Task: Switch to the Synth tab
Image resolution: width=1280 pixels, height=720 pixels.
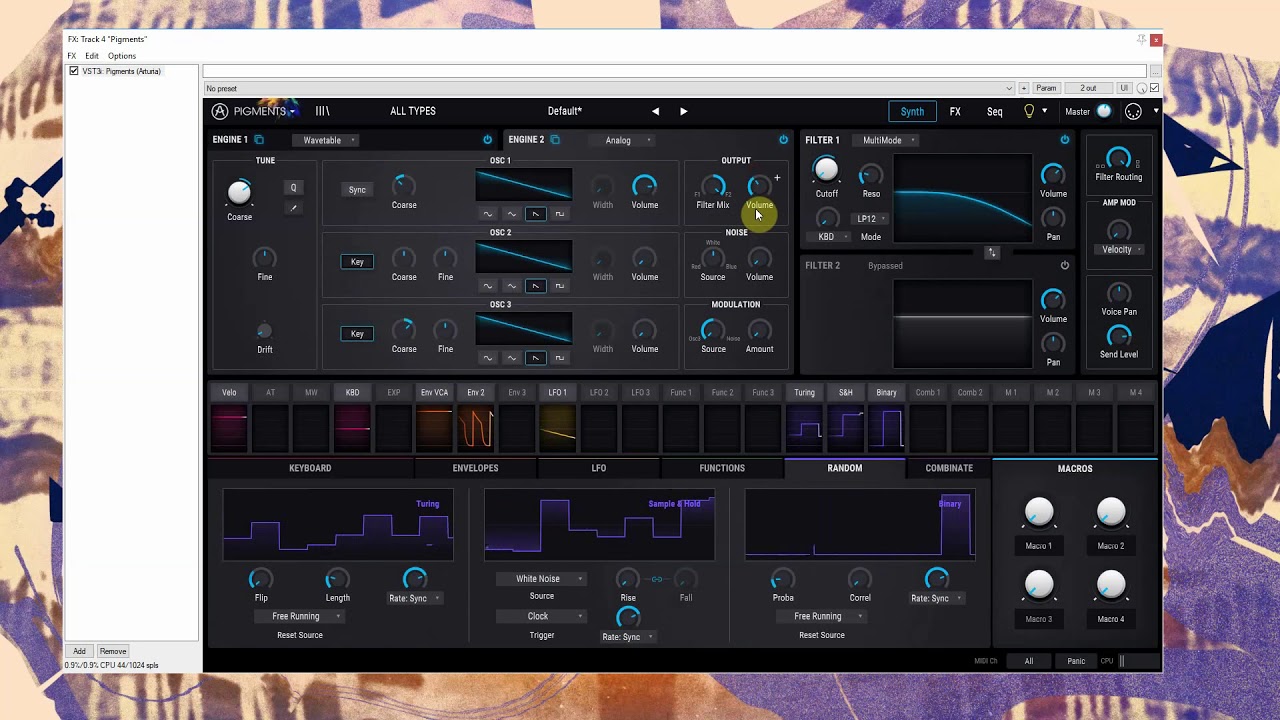Action: pyautogui.click(x=912, y=111)
